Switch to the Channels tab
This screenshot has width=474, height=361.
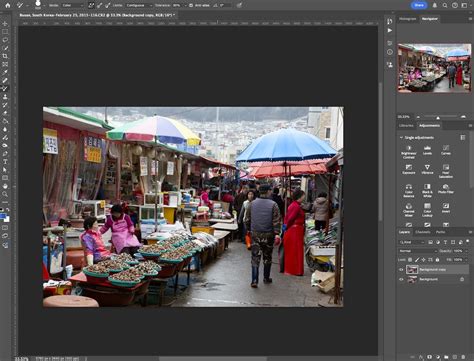423,232
